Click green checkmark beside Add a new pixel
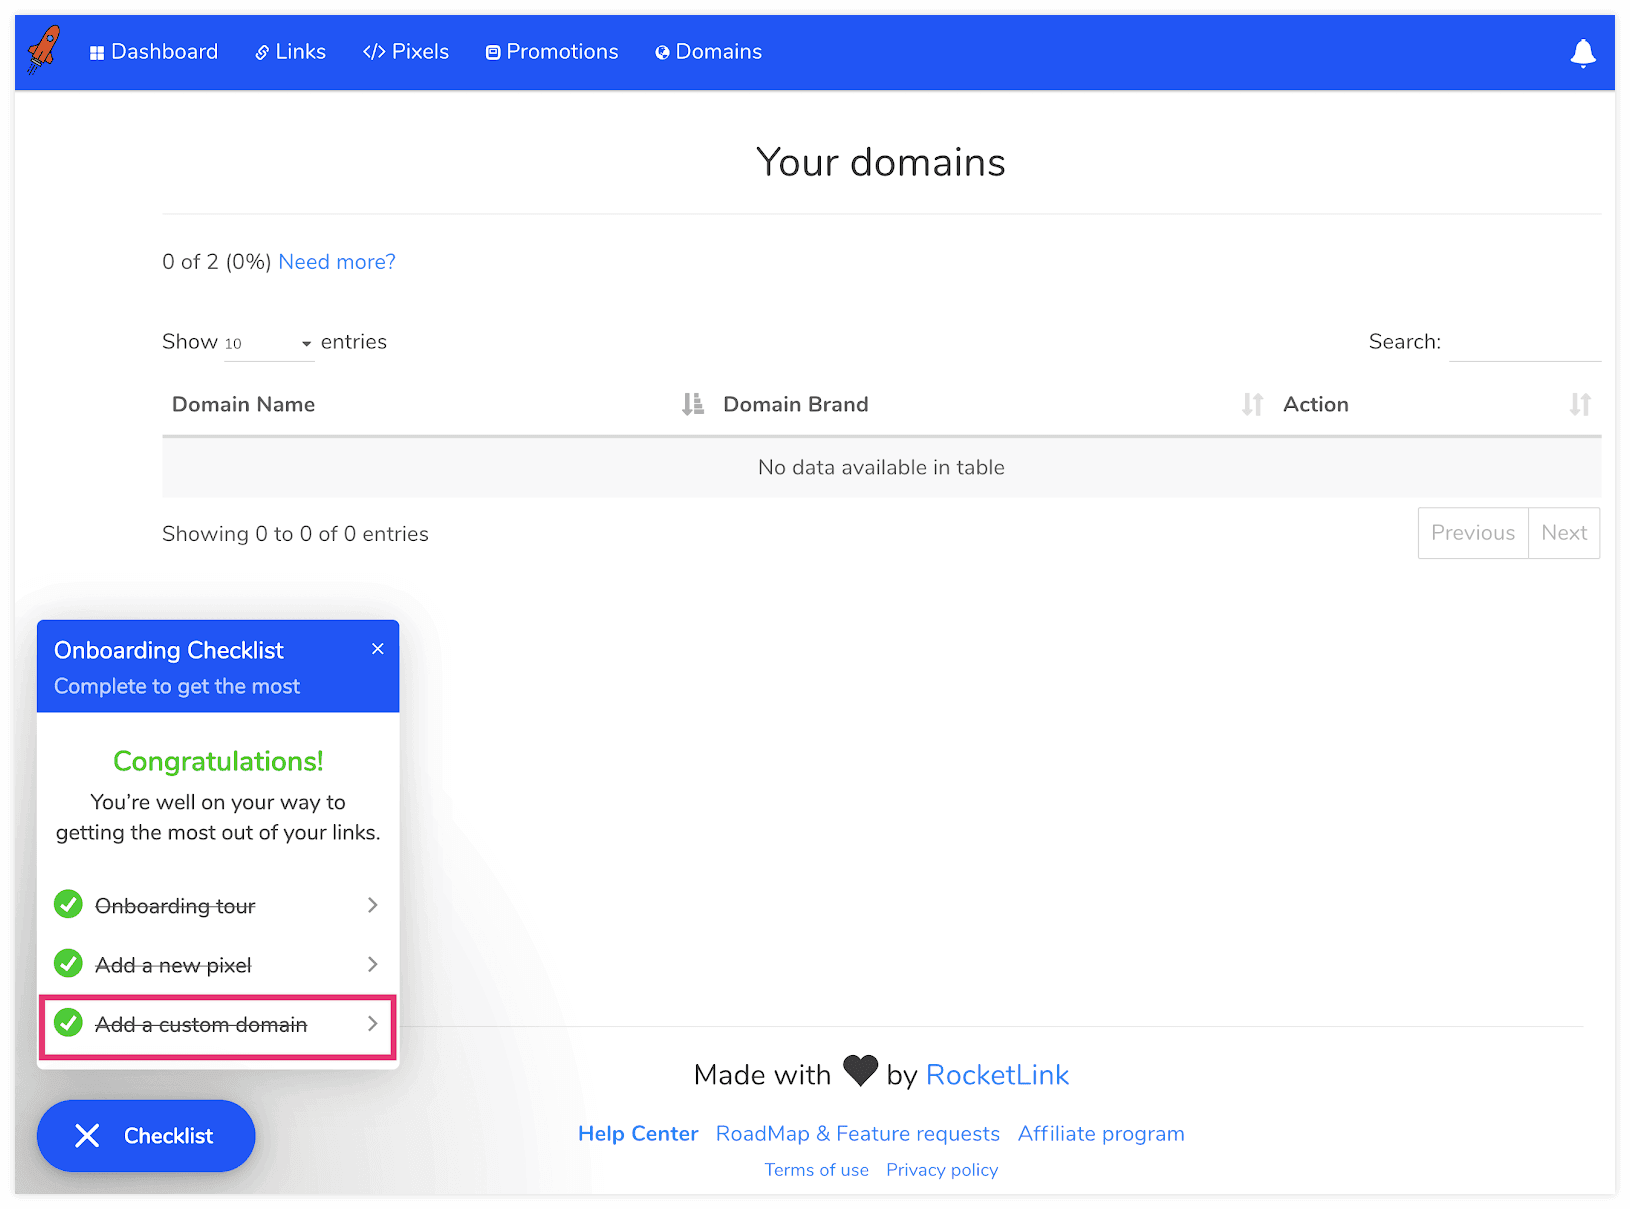The width and height of the screenshot is (1630, 1209). (x=68, y=964)
